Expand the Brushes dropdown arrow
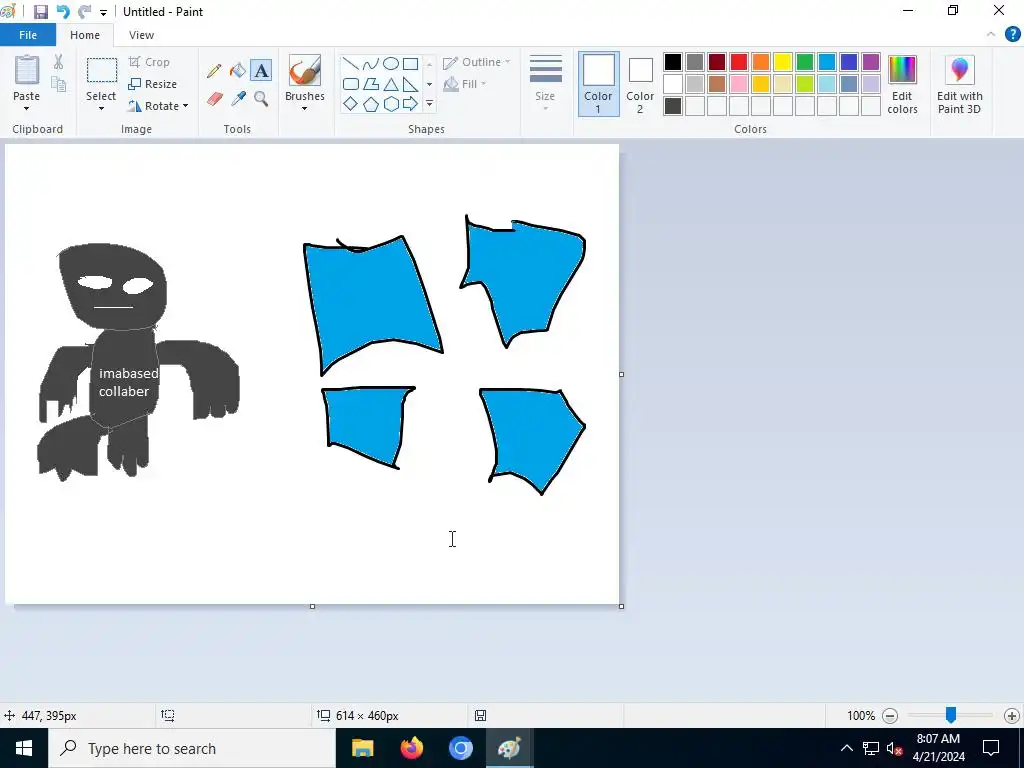Image resolution: width=1024 pixels, height=768 pixels. coord(304,108)
